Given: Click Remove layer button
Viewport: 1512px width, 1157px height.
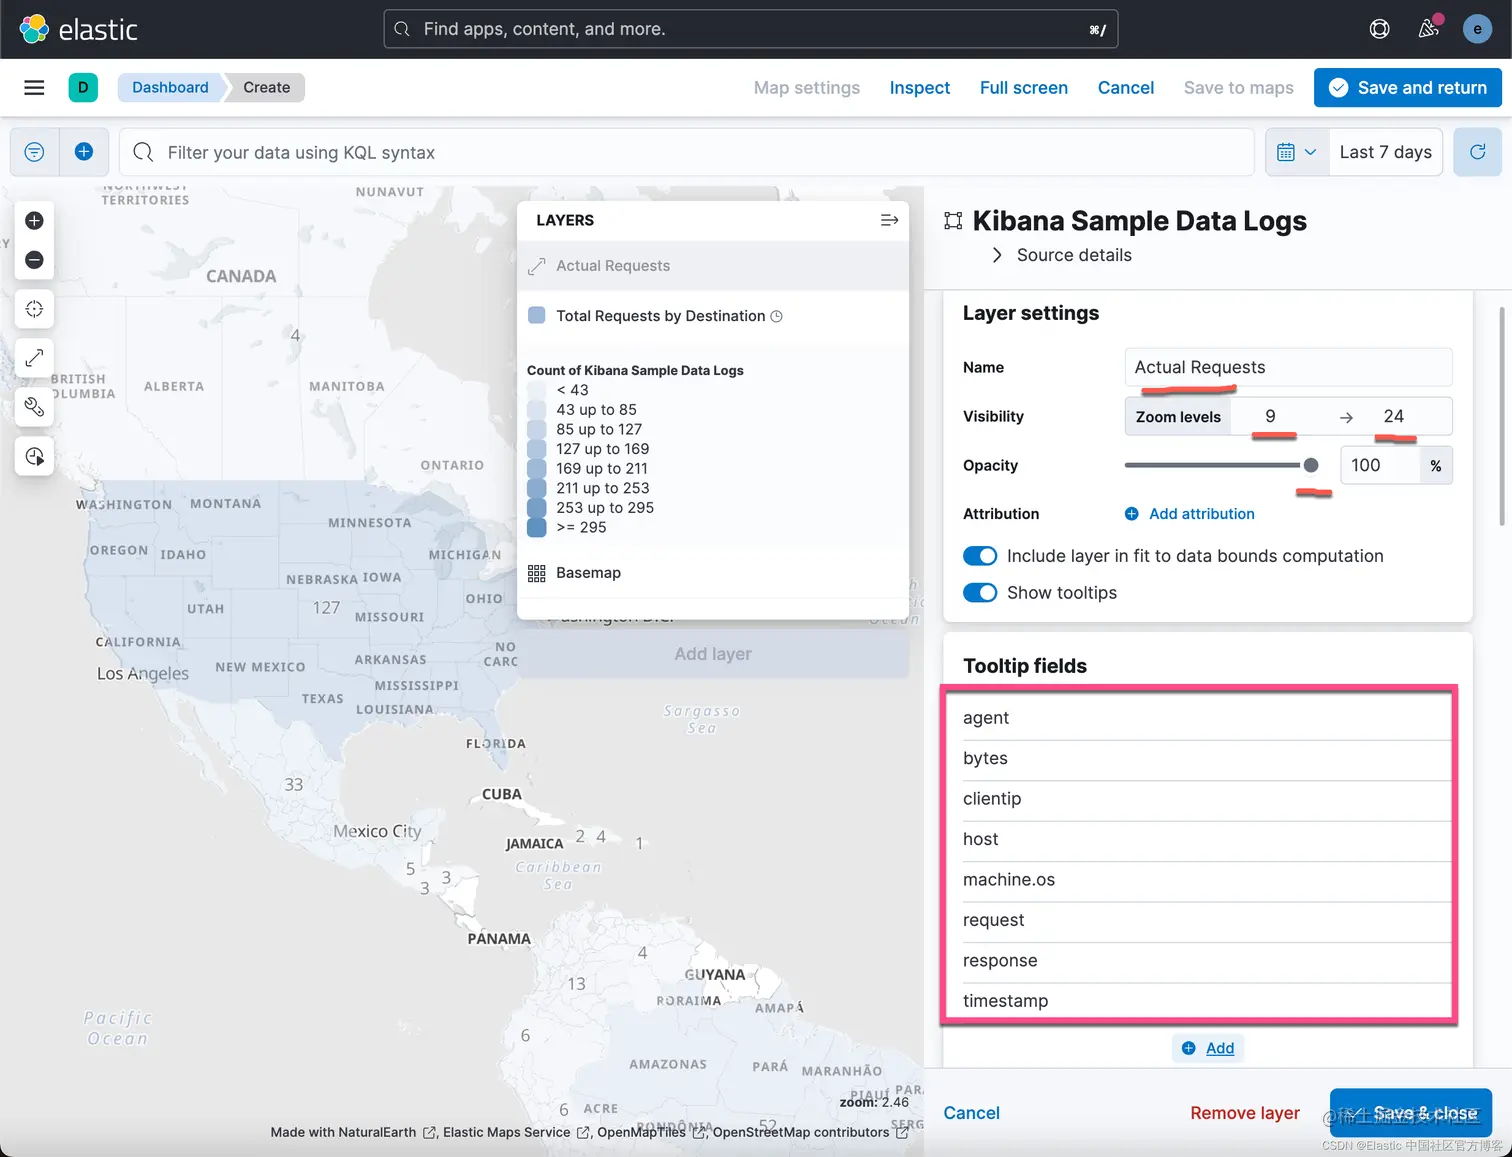Looking at the screenshot, I should 1245,1113.
